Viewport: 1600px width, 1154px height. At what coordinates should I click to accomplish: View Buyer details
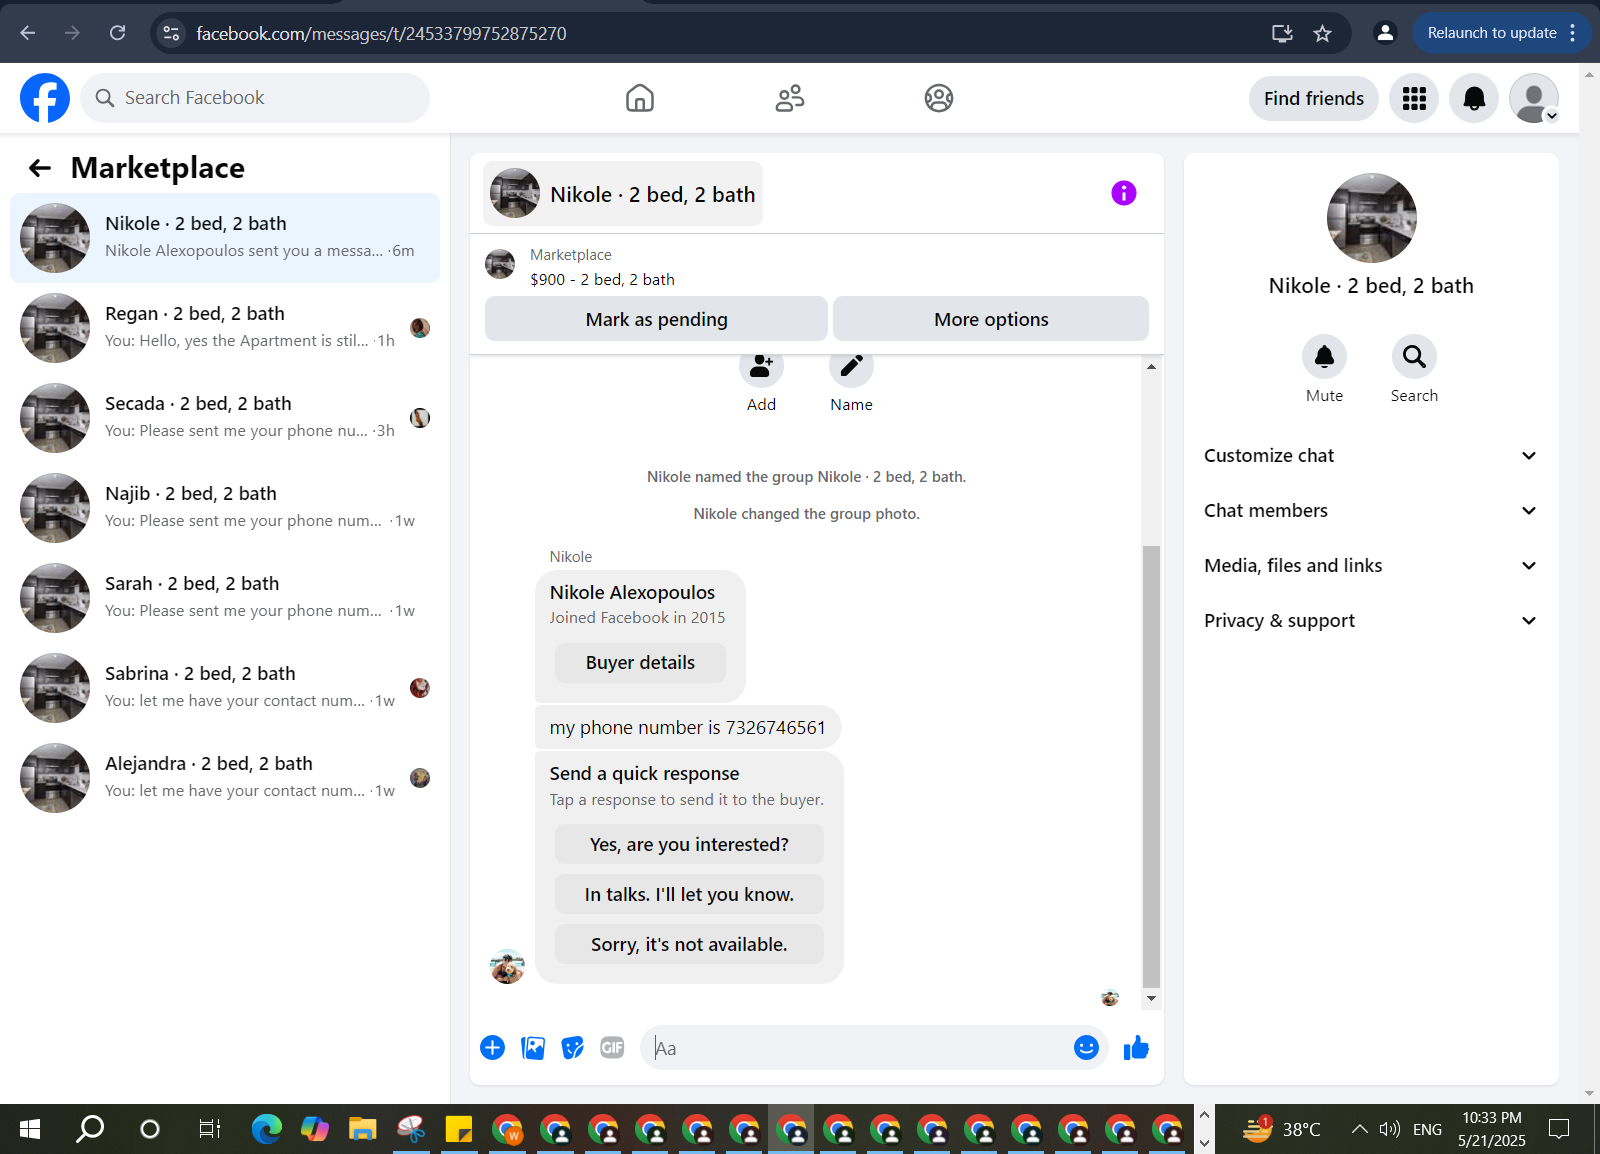coord(640,663)
